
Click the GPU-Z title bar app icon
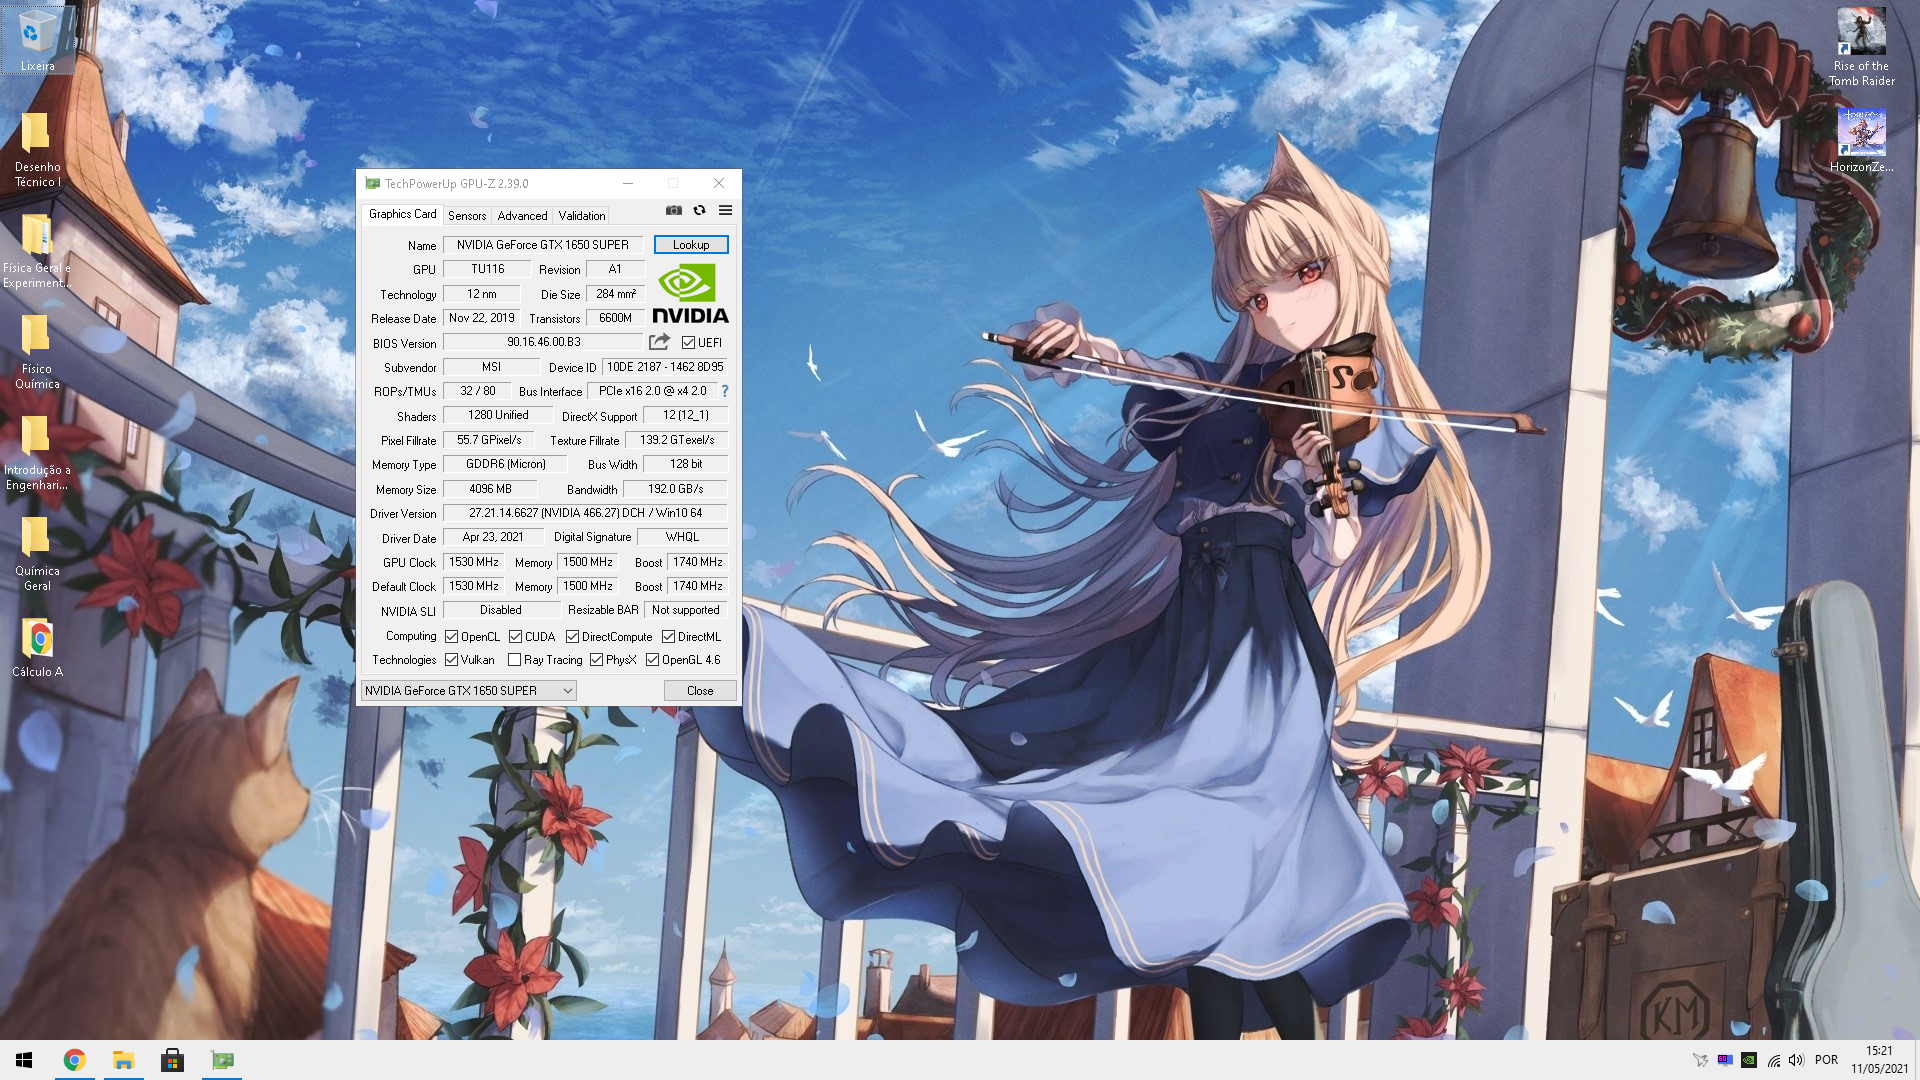coord(373,183)
